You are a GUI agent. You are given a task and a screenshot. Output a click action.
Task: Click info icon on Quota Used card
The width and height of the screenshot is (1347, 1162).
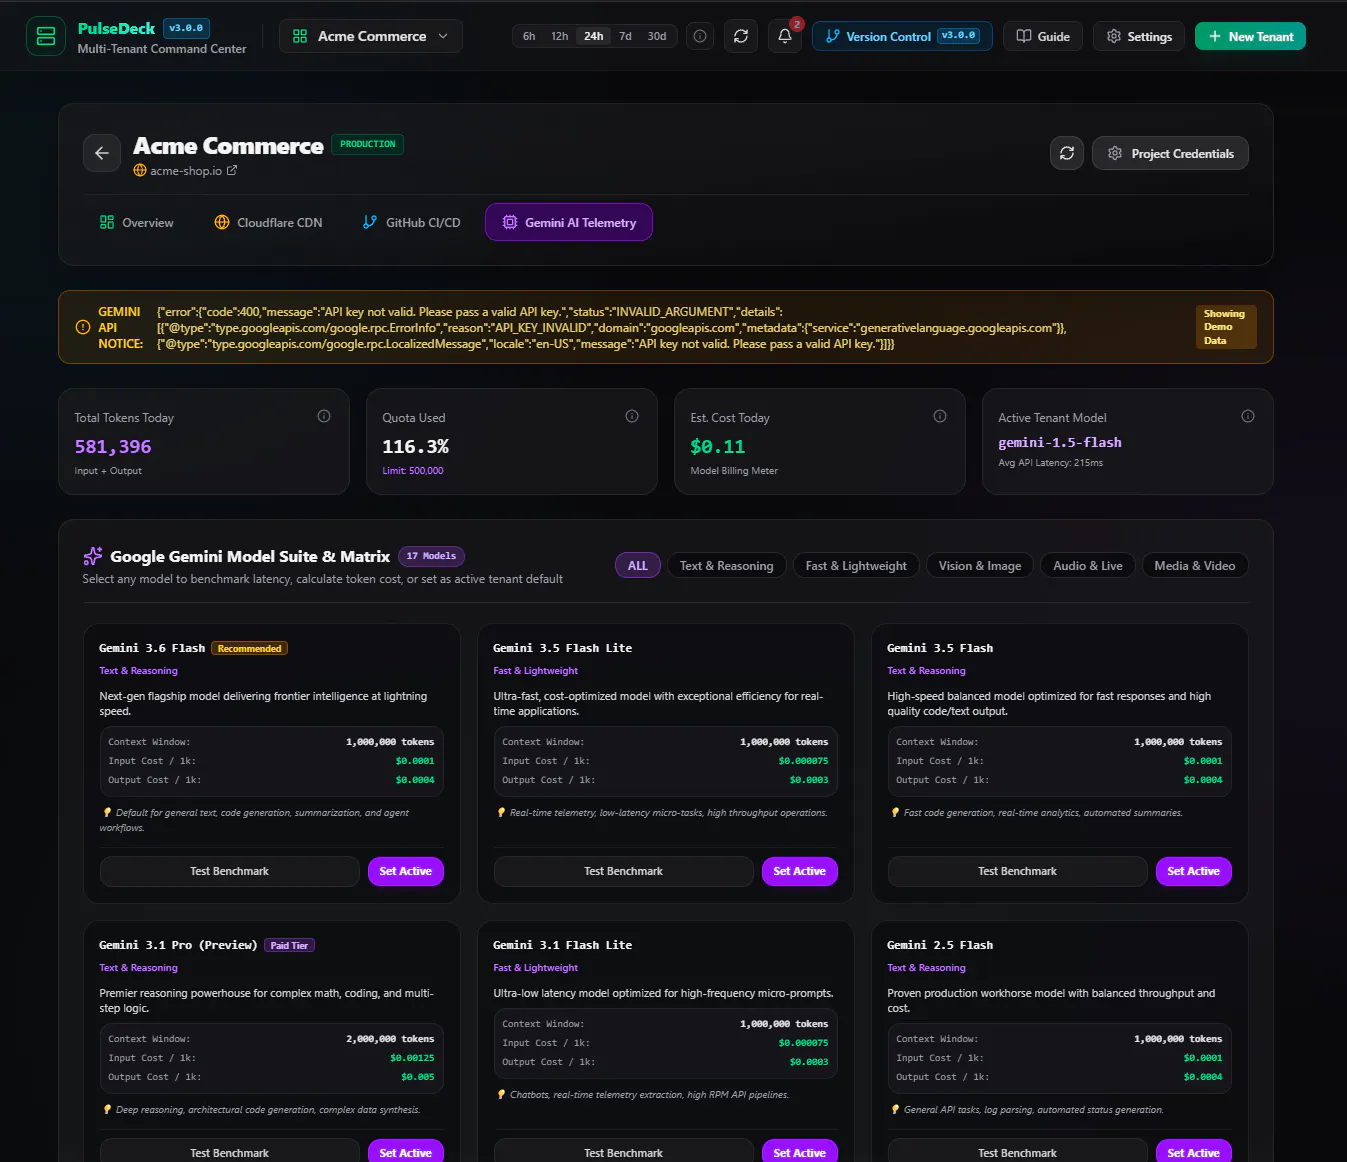632,416
